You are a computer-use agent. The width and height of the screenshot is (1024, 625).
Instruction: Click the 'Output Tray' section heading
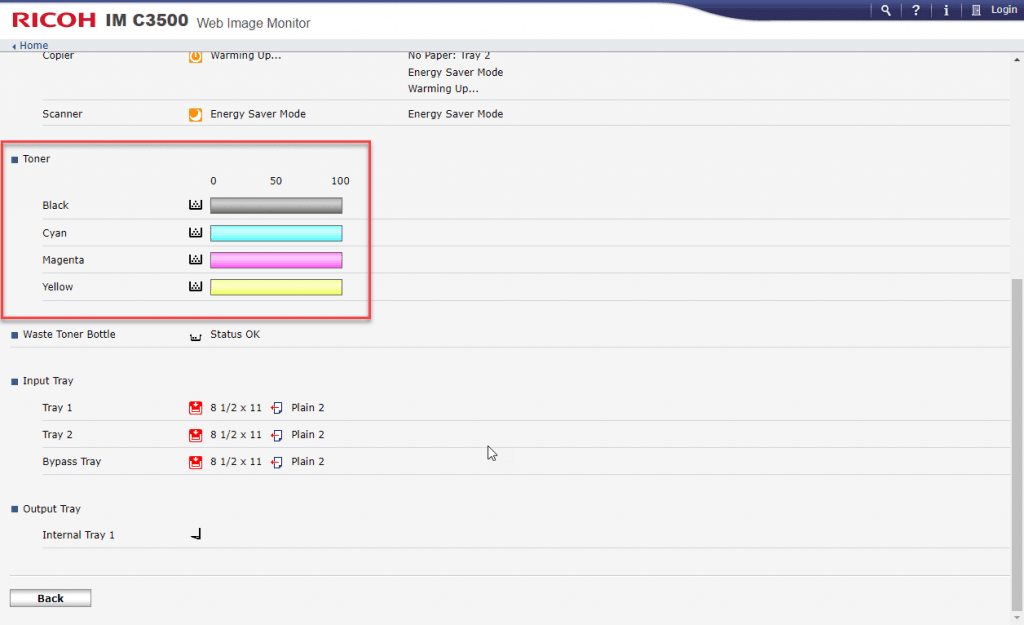click(52, 509)
